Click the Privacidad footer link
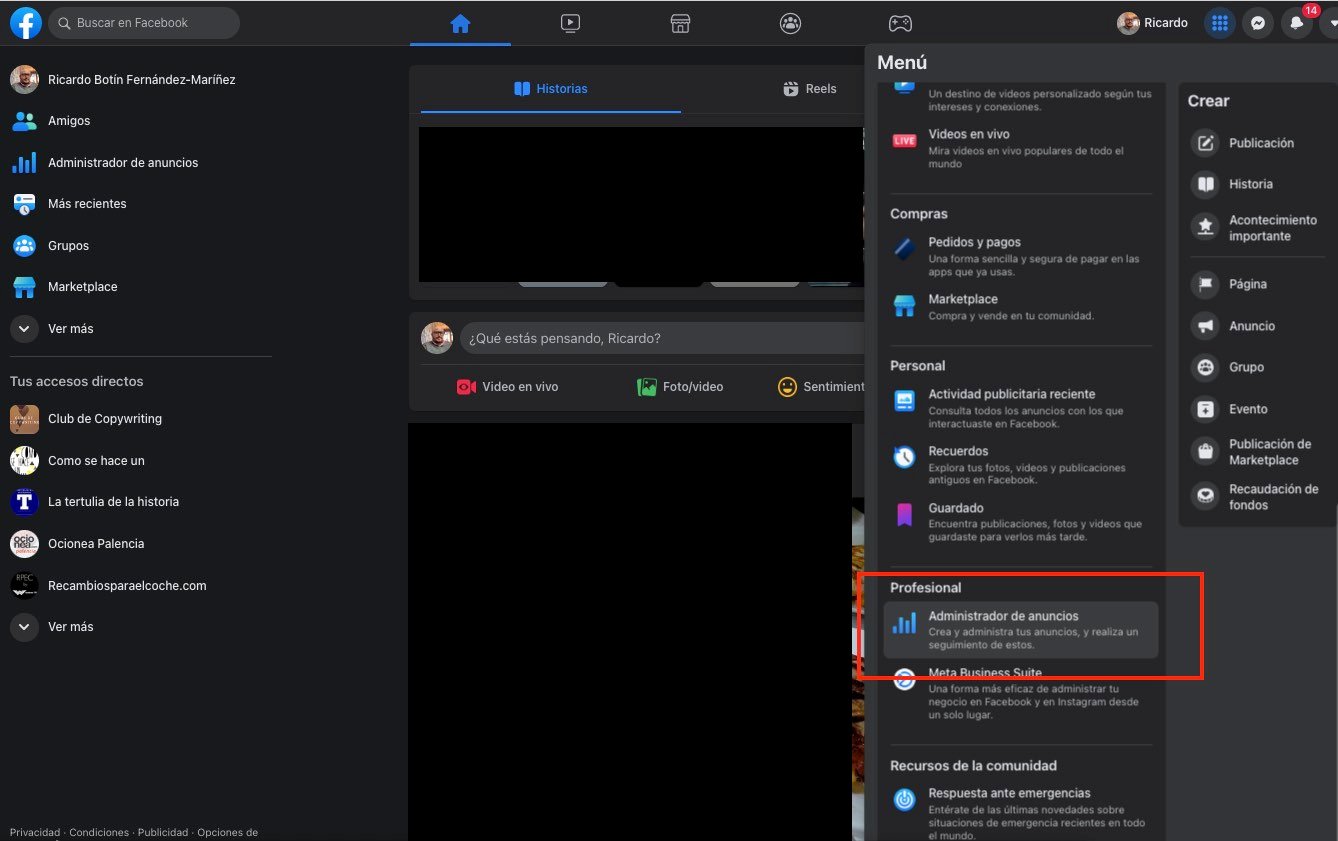The image size is (1338, 841). 35,832
